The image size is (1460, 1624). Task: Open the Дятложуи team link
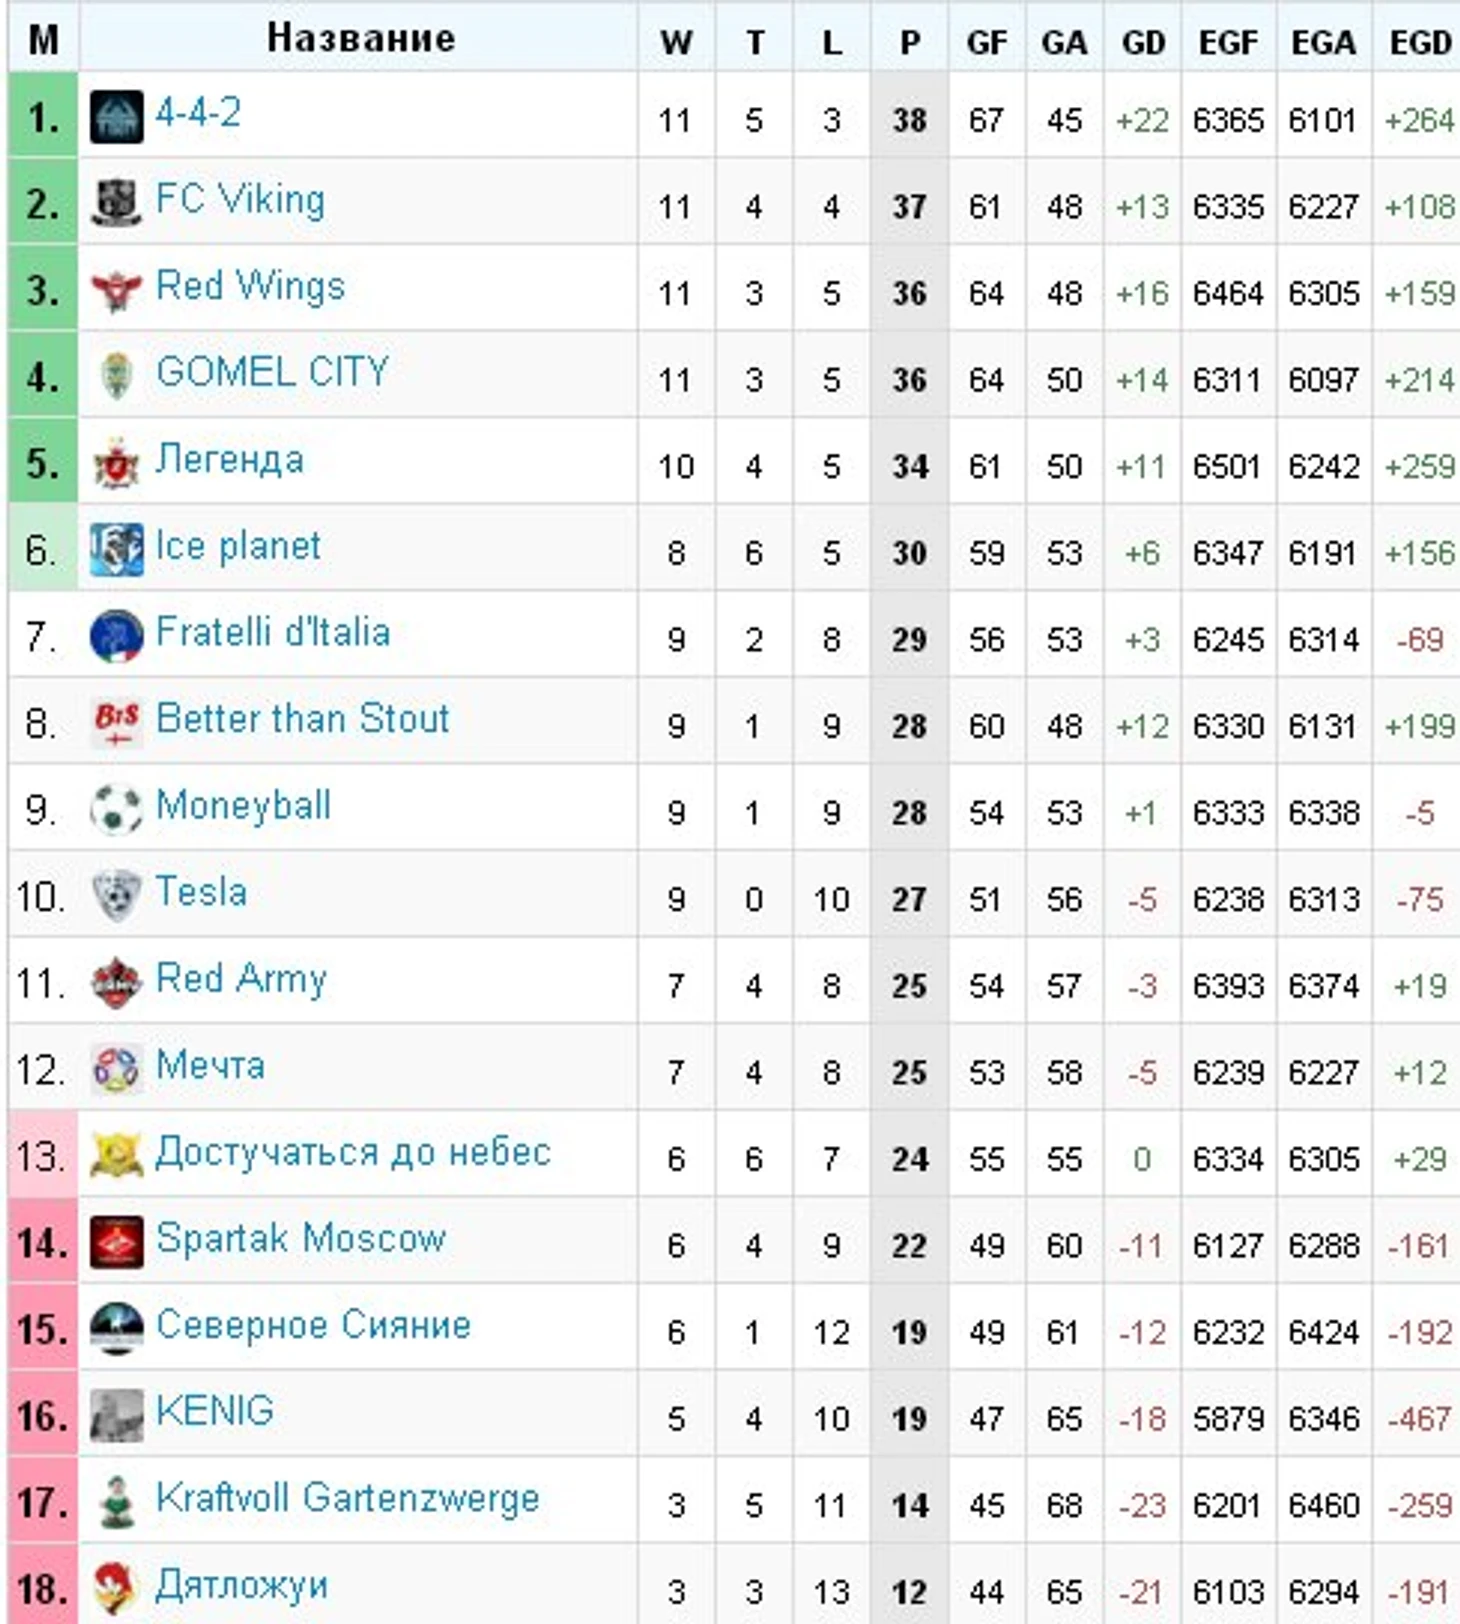click(241, 1585)
